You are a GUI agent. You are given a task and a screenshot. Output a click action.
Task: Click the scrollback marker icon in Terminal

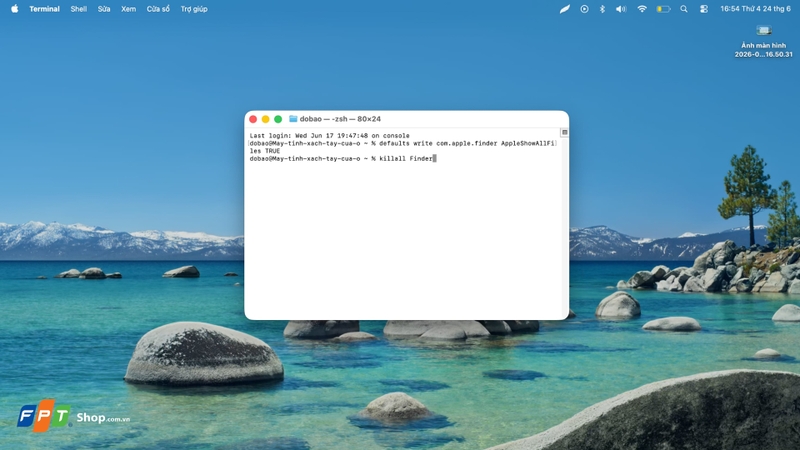564,132
